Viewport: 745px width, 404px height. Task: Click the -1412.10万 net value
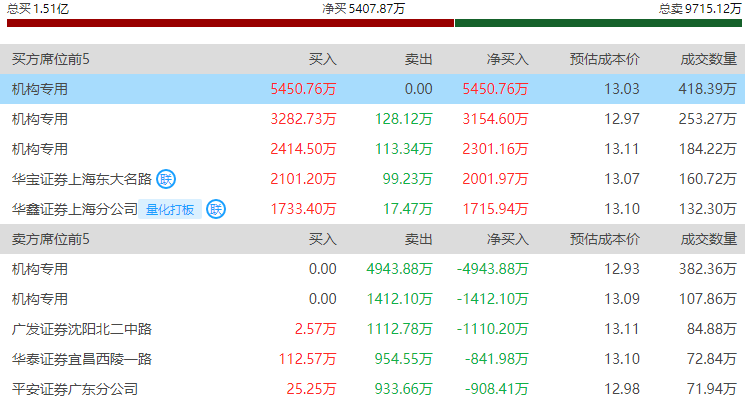[x=492, y=299]
